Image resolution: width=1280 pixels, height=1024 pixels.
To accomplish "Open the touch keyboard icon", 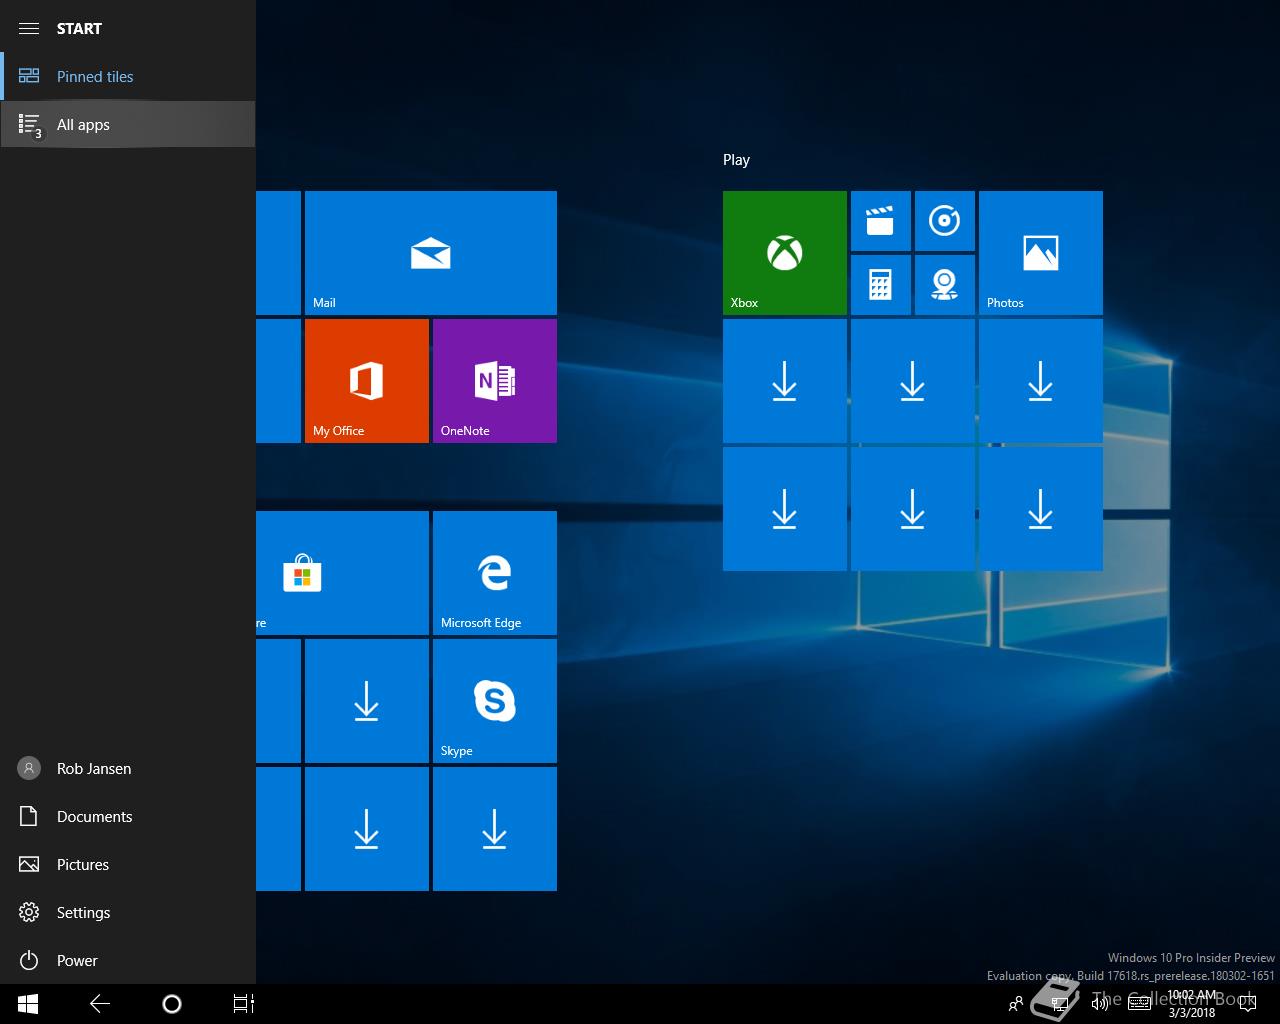I will (1138, 1004).
